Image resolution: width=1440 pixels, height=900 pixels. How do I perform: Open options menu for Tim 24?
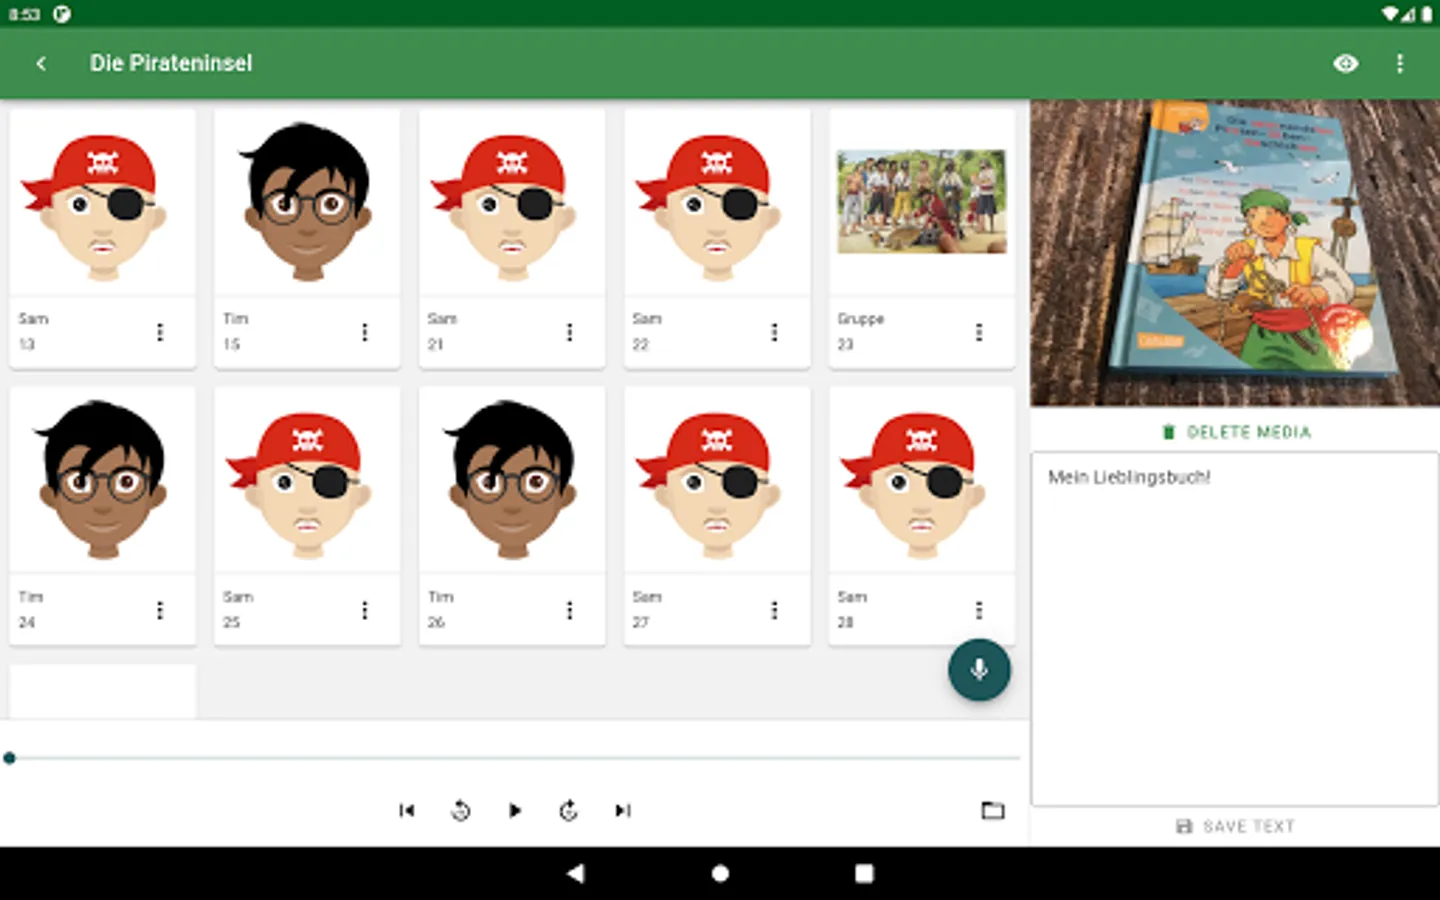[x=160, y=610]
